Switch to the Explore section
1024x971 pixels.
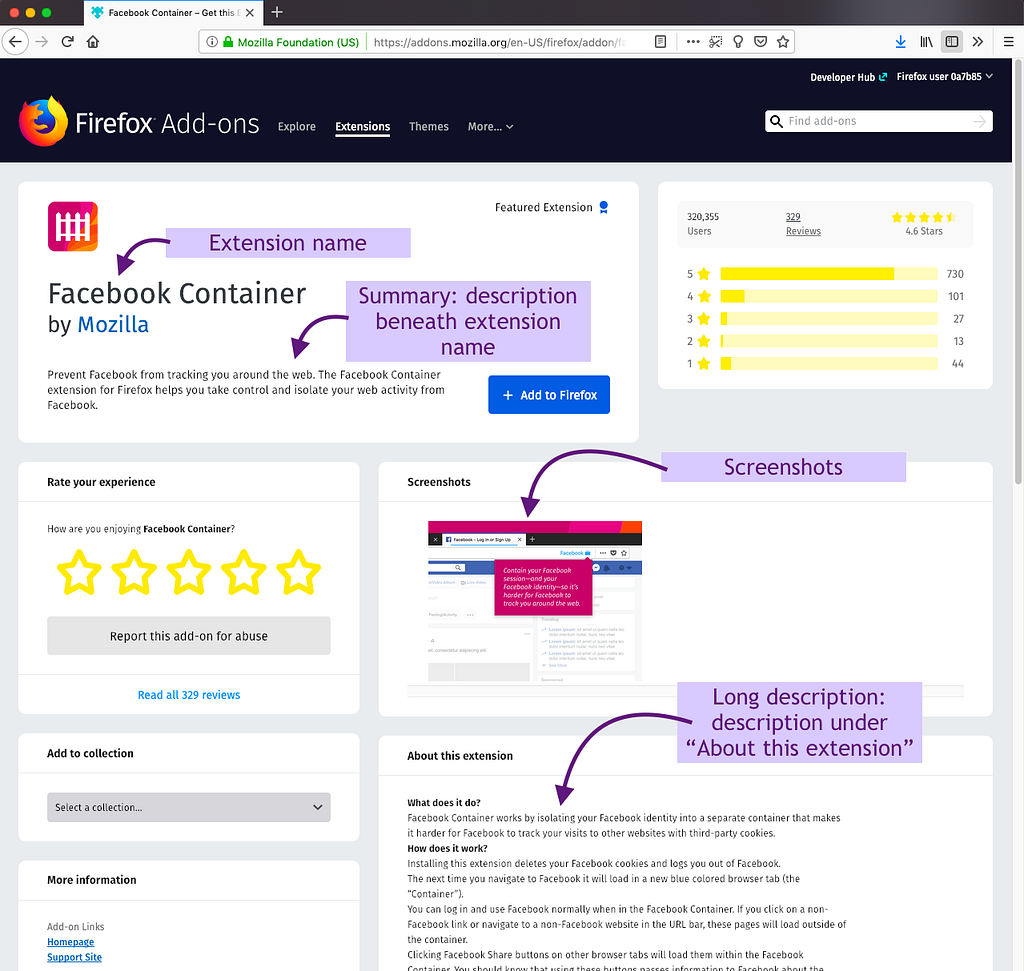point(296,127)
